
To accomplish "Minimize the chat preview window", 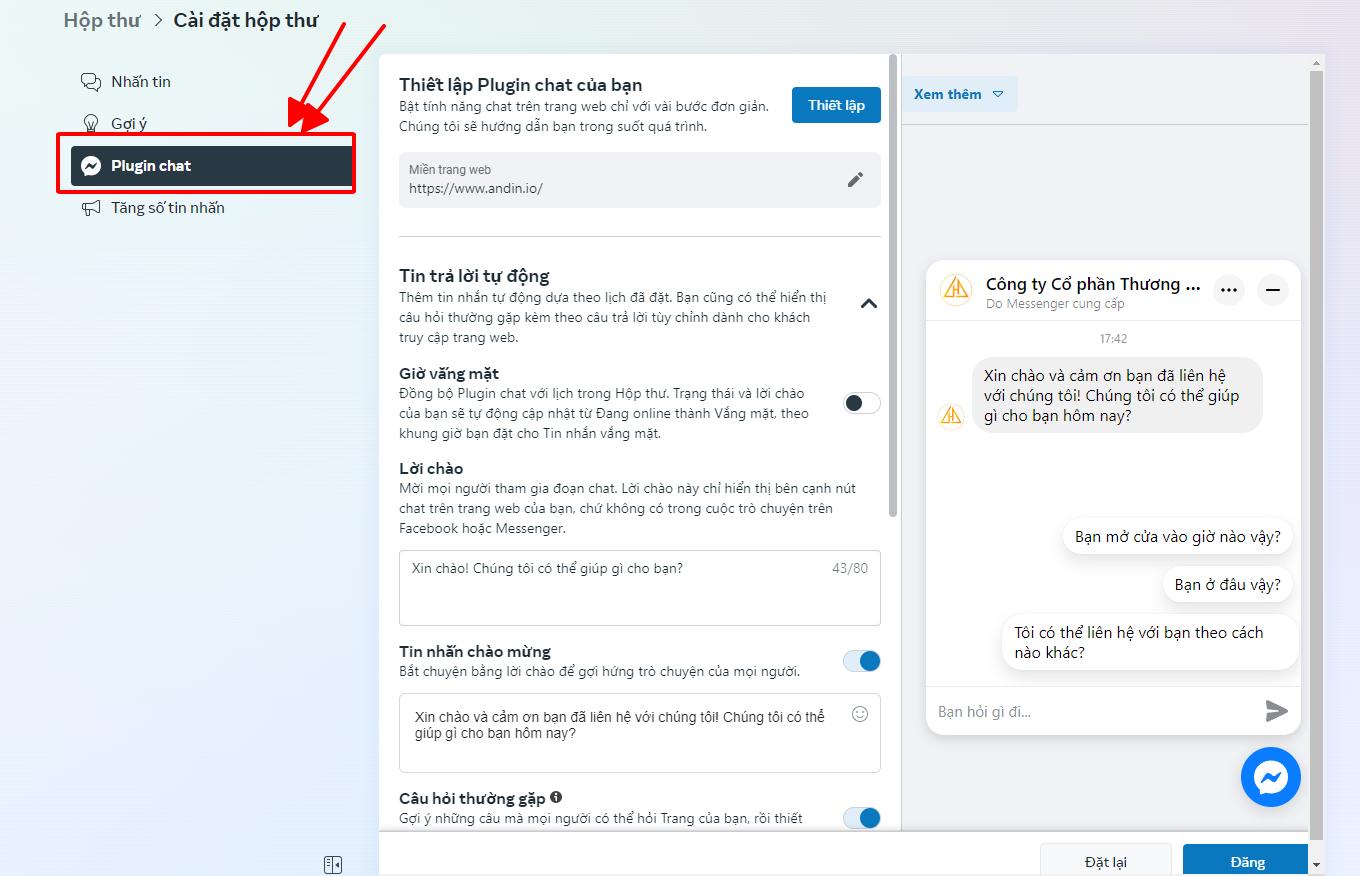I will point(1272,290).
